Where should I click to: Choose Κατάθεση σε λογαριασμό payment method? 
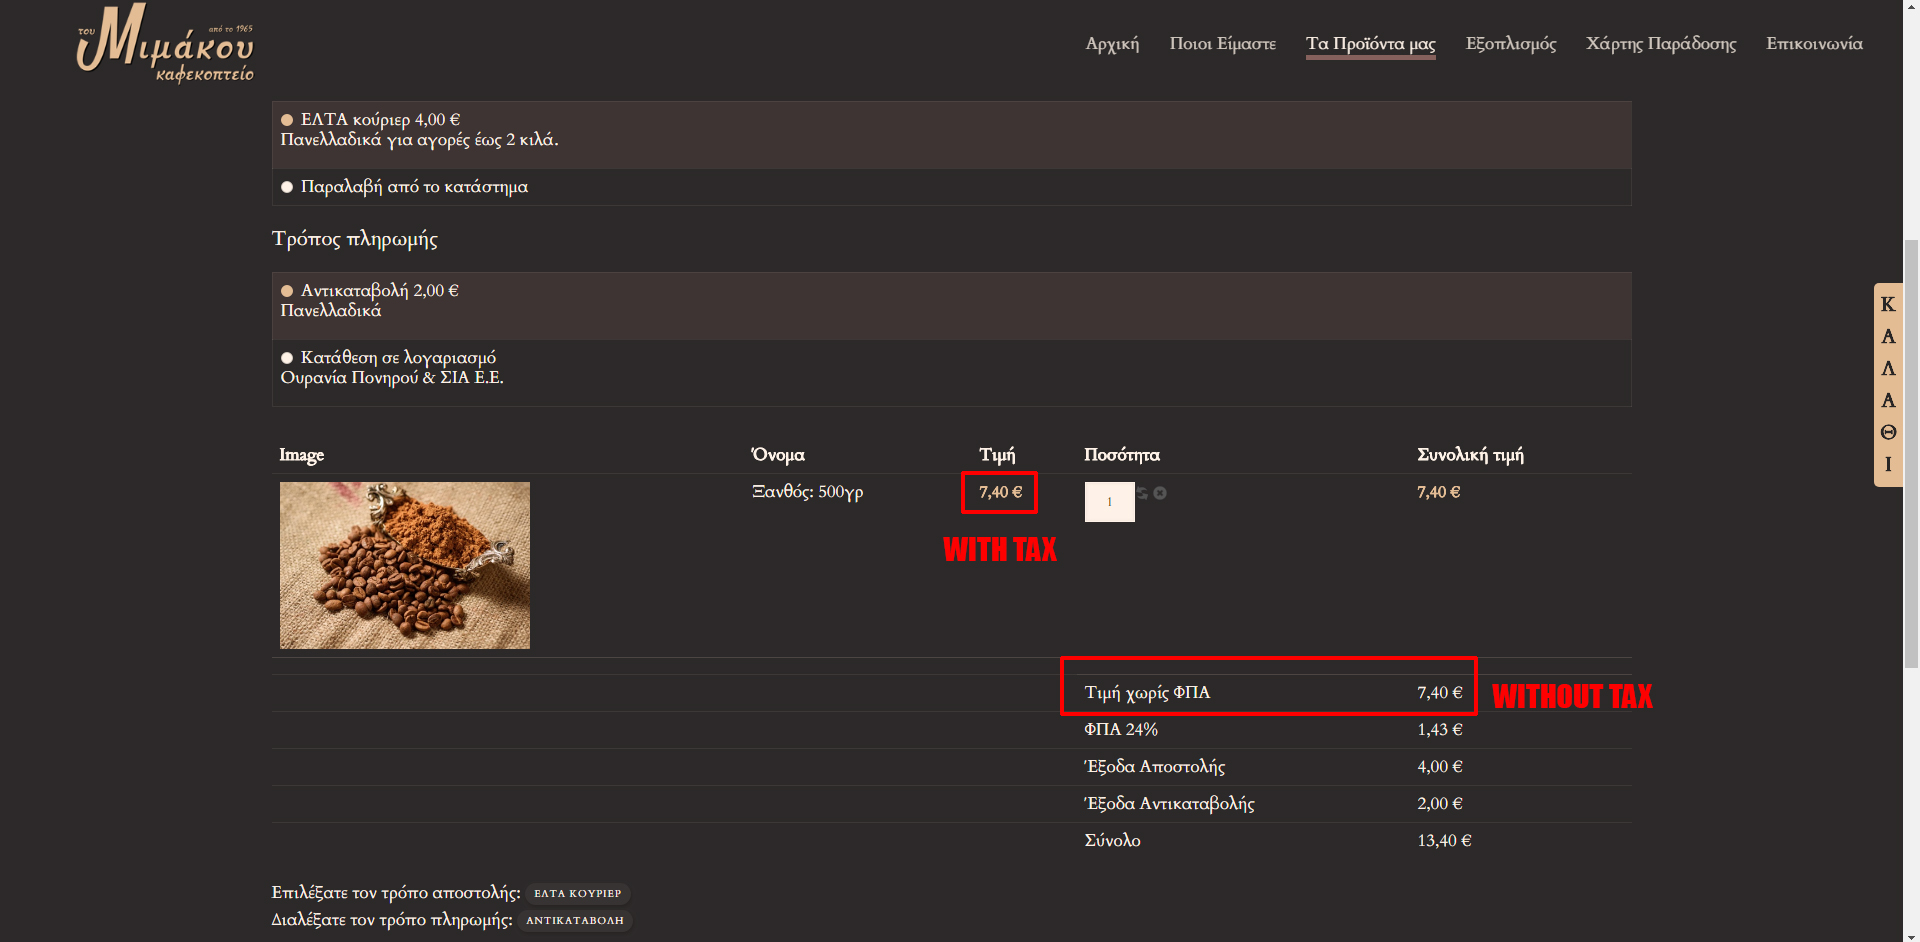(287, 358)
